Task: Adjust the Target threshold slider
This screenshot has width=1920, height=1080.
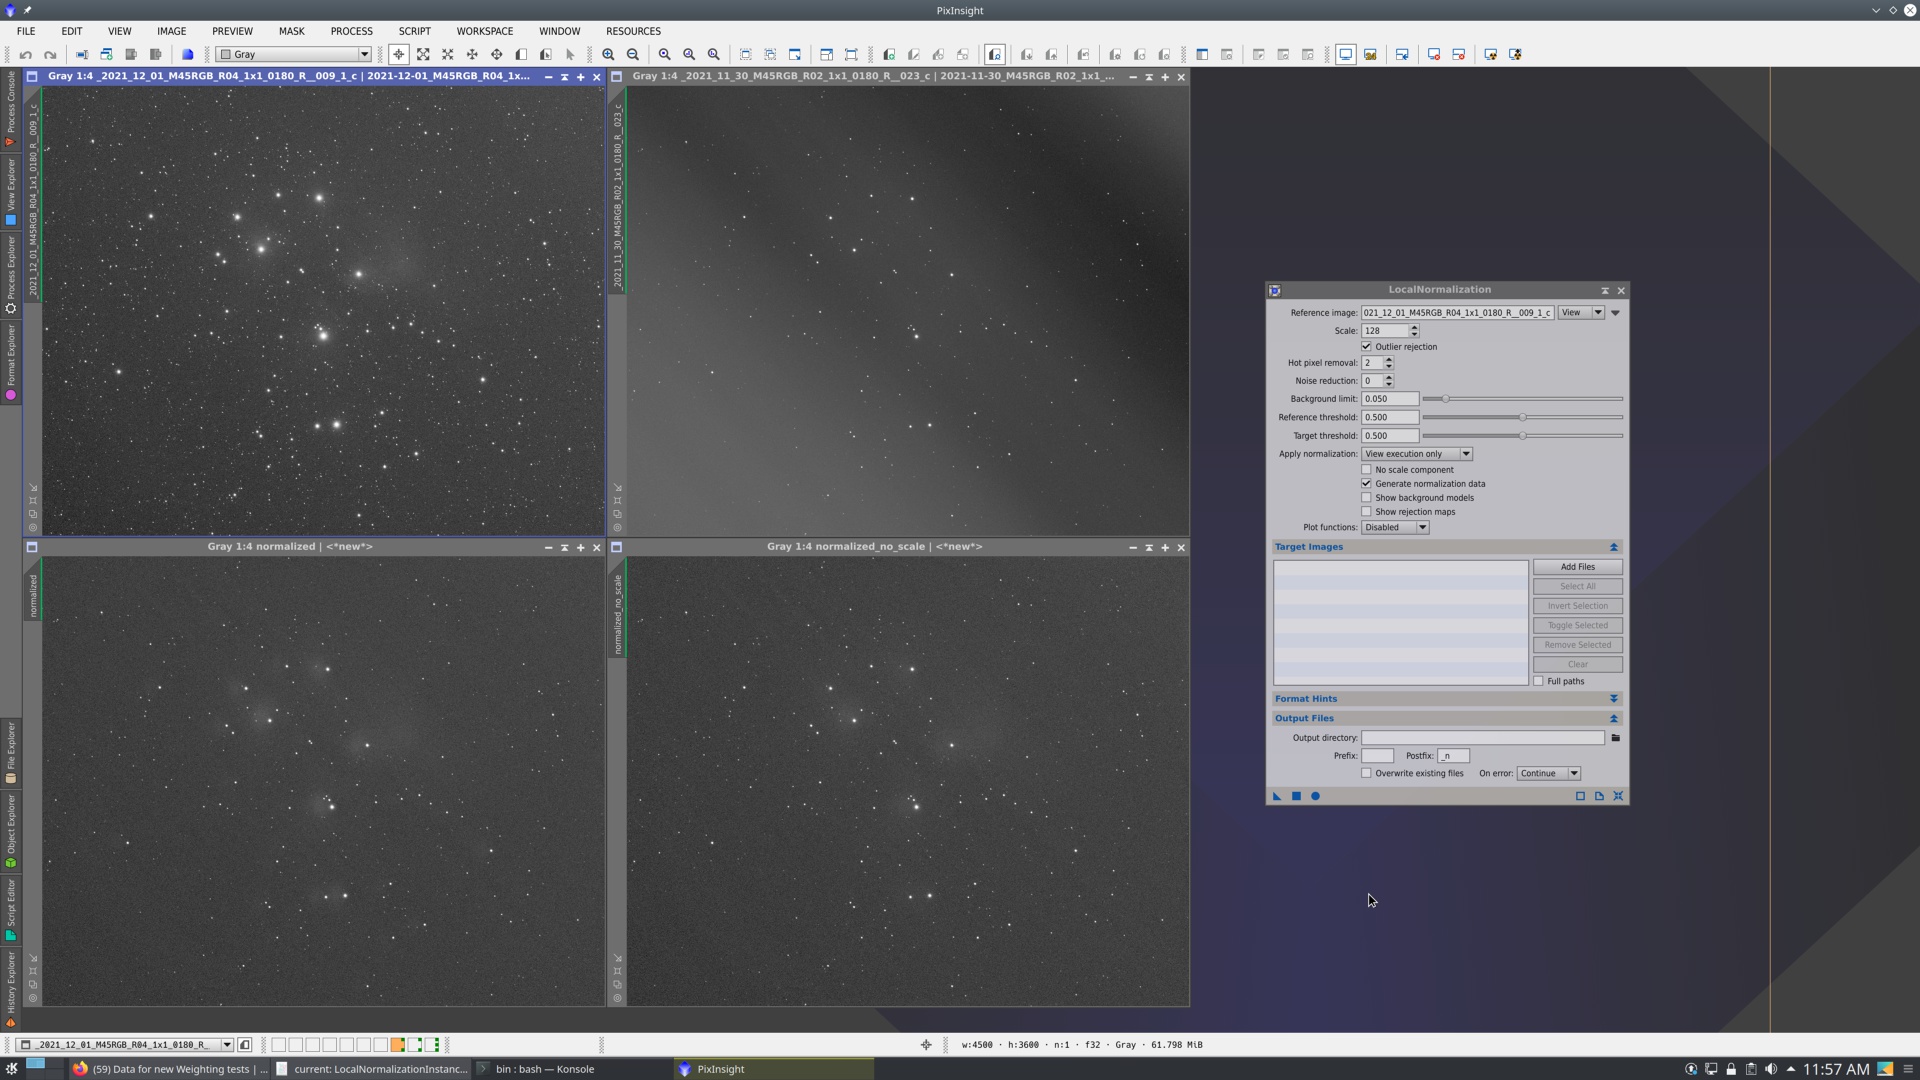Action: [x=1522, y=436]
